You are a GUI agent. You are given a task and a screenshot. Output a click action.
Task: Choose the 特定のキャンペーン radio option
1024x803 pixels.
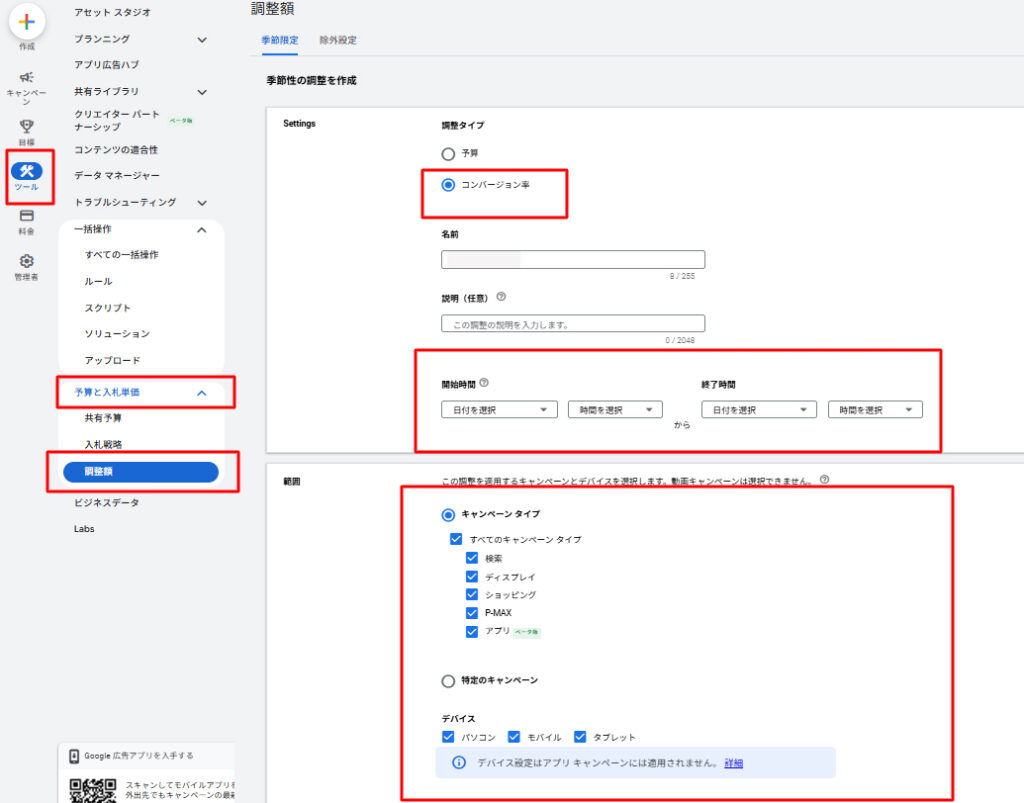[448, 681]
